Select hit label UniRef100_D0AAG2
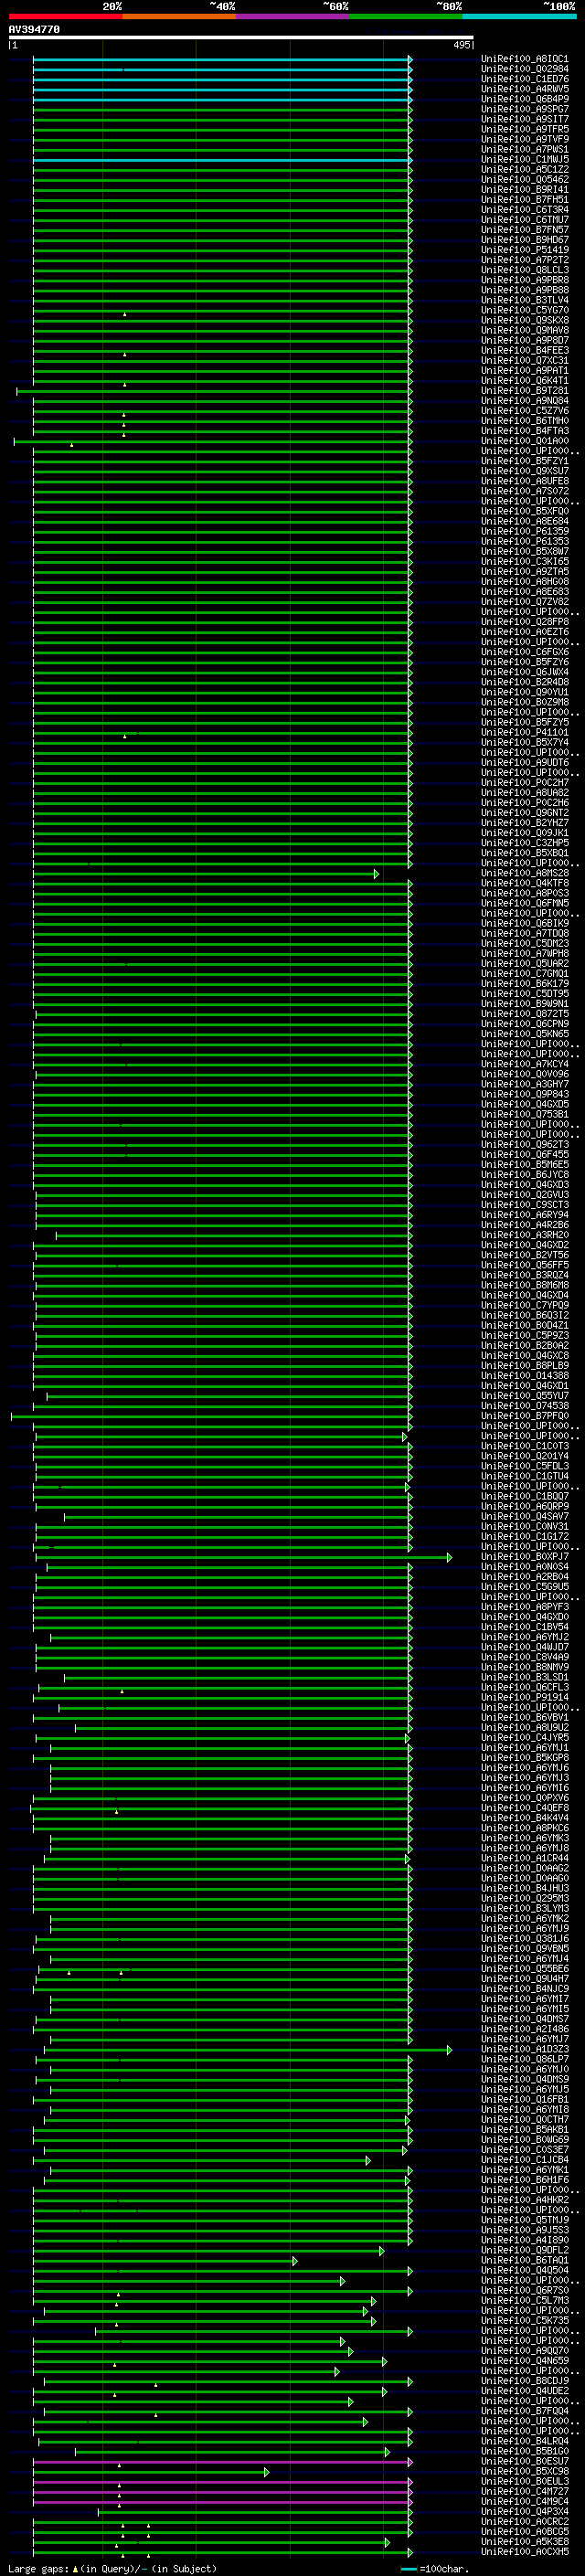The width and height of the screenshot is (585, 2576). [x=525, y=1868]
